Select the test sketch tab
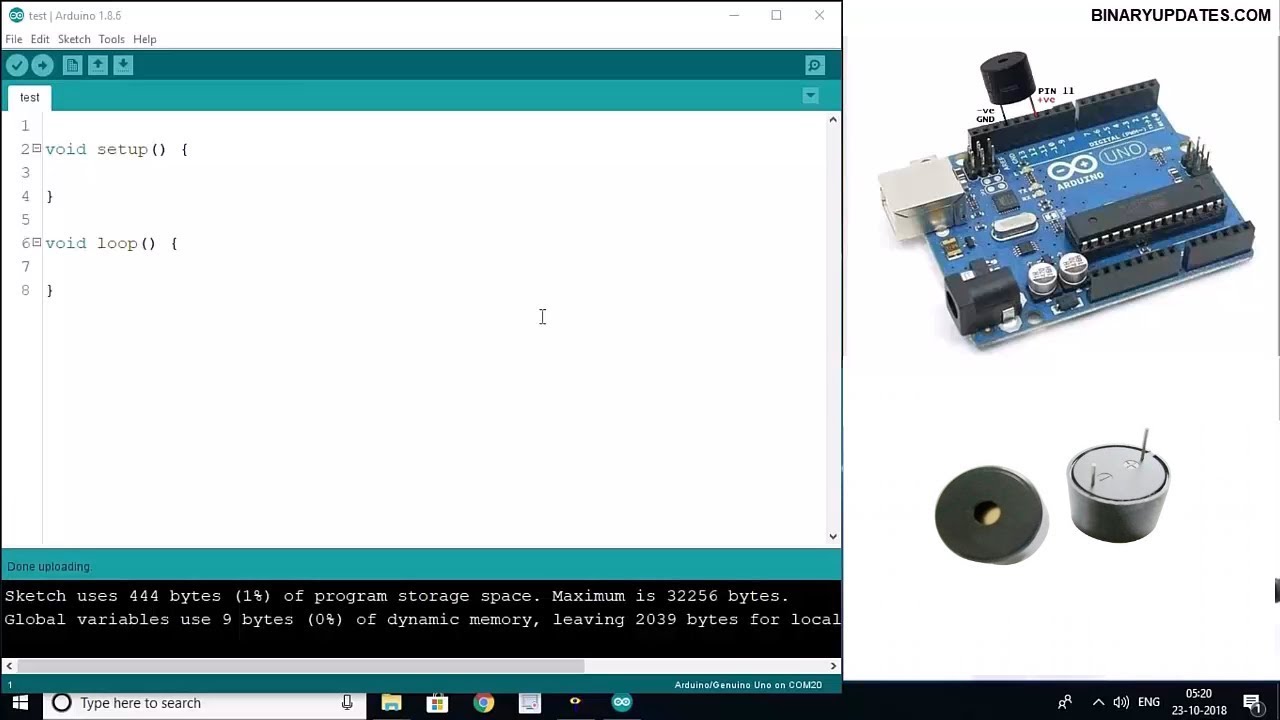Viewport: 1280px width, 720px height. [x=30, y=97]
